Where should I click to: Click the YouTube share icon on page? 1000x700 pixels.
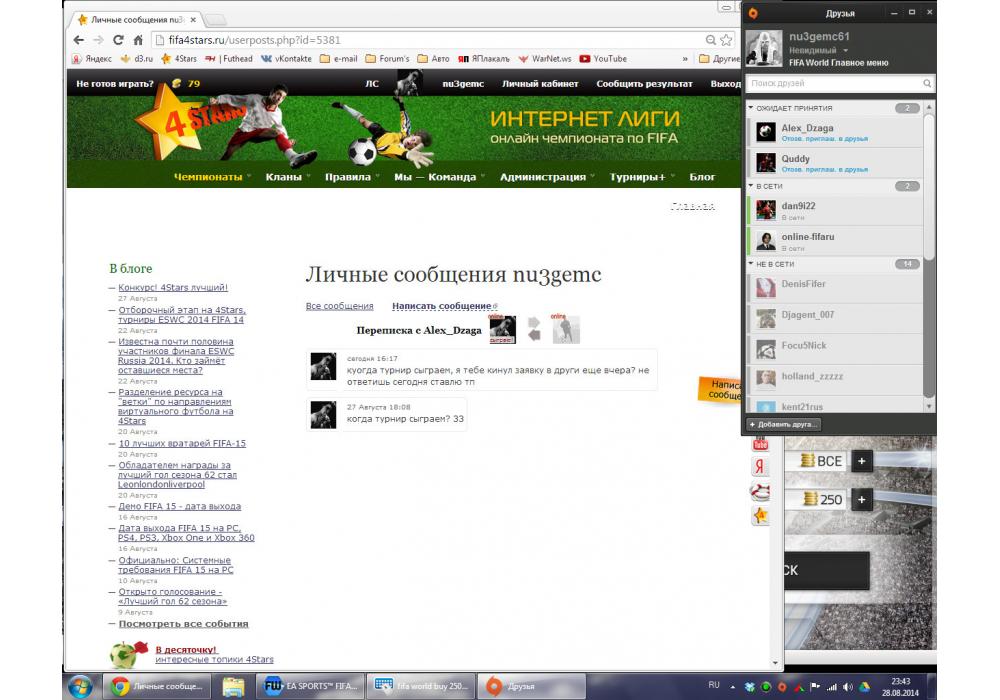[760, 443]
